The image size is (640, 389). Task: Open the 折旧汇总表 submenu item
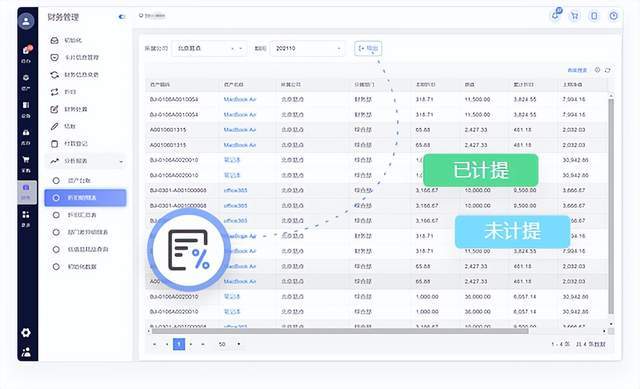(86, 215)
